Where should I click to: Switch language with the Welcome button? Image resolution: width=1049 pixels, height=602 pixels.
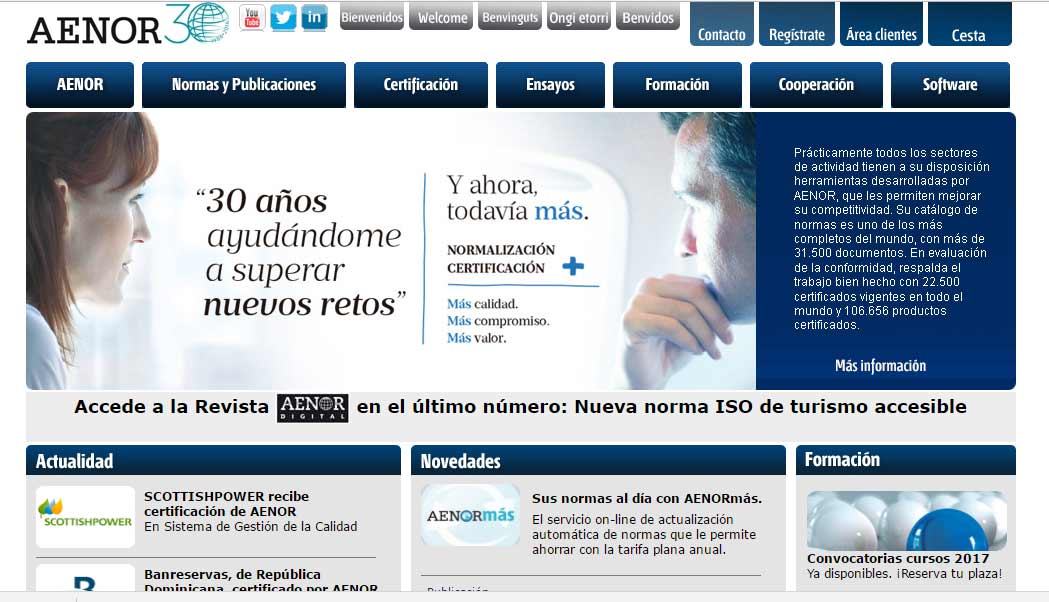[x=442, y=17]
